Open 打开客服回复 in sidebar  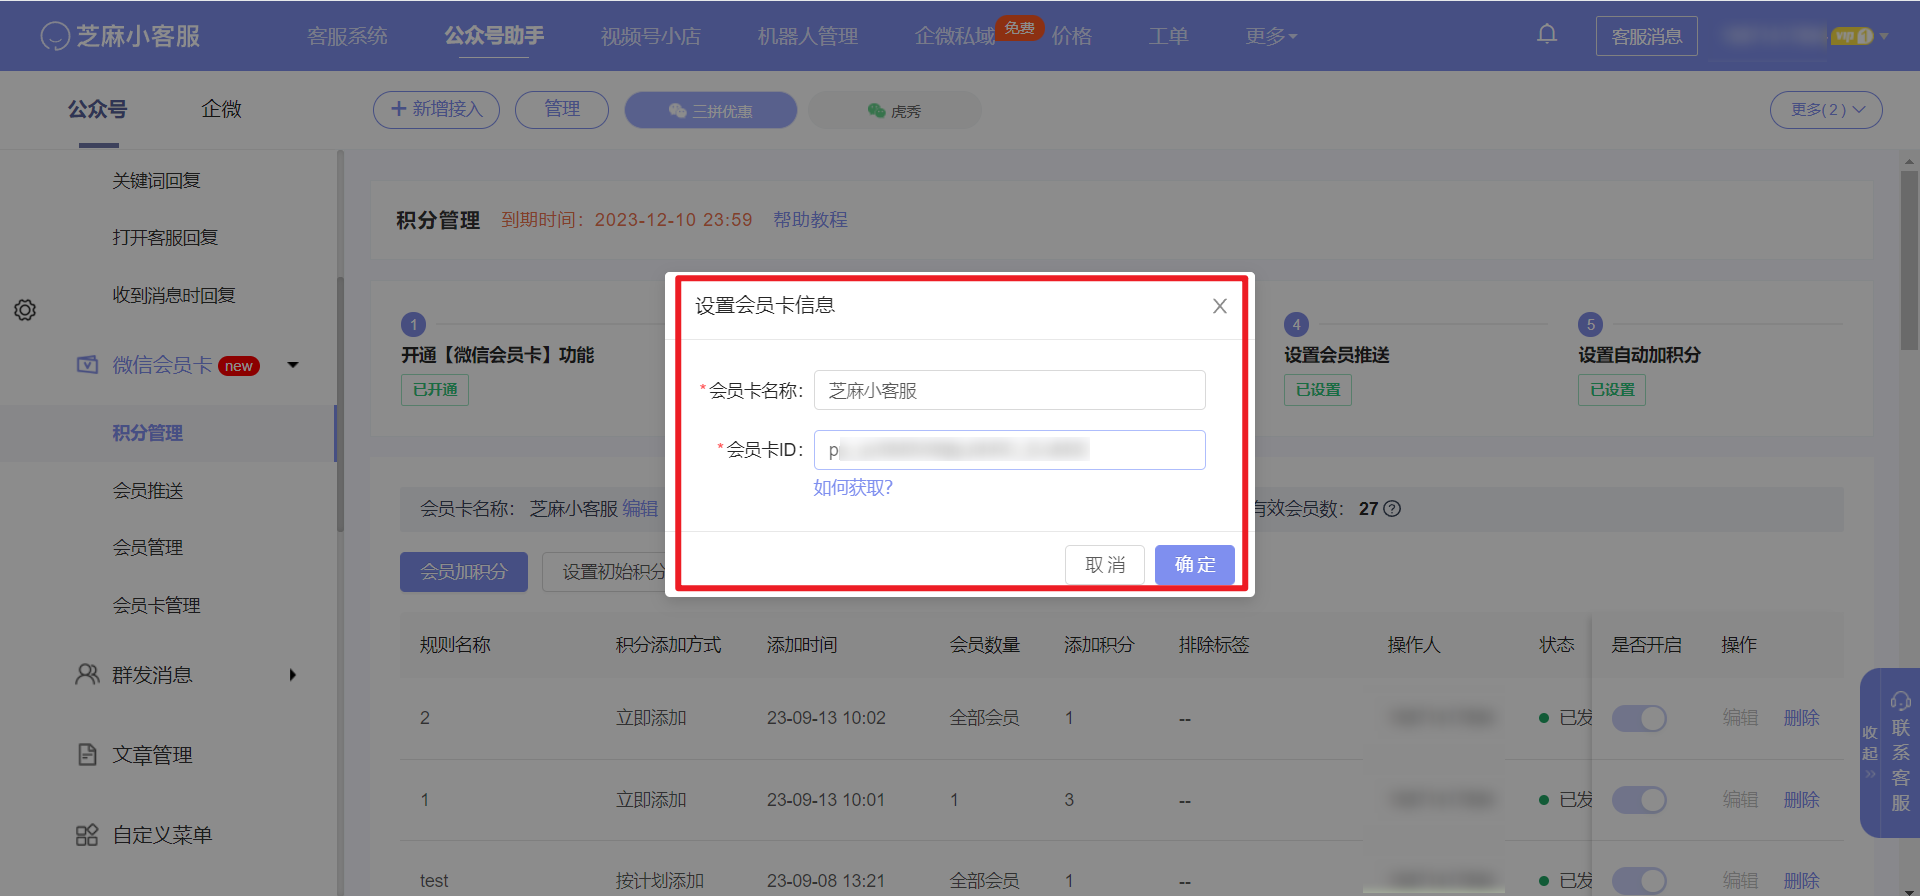[165, 238]
